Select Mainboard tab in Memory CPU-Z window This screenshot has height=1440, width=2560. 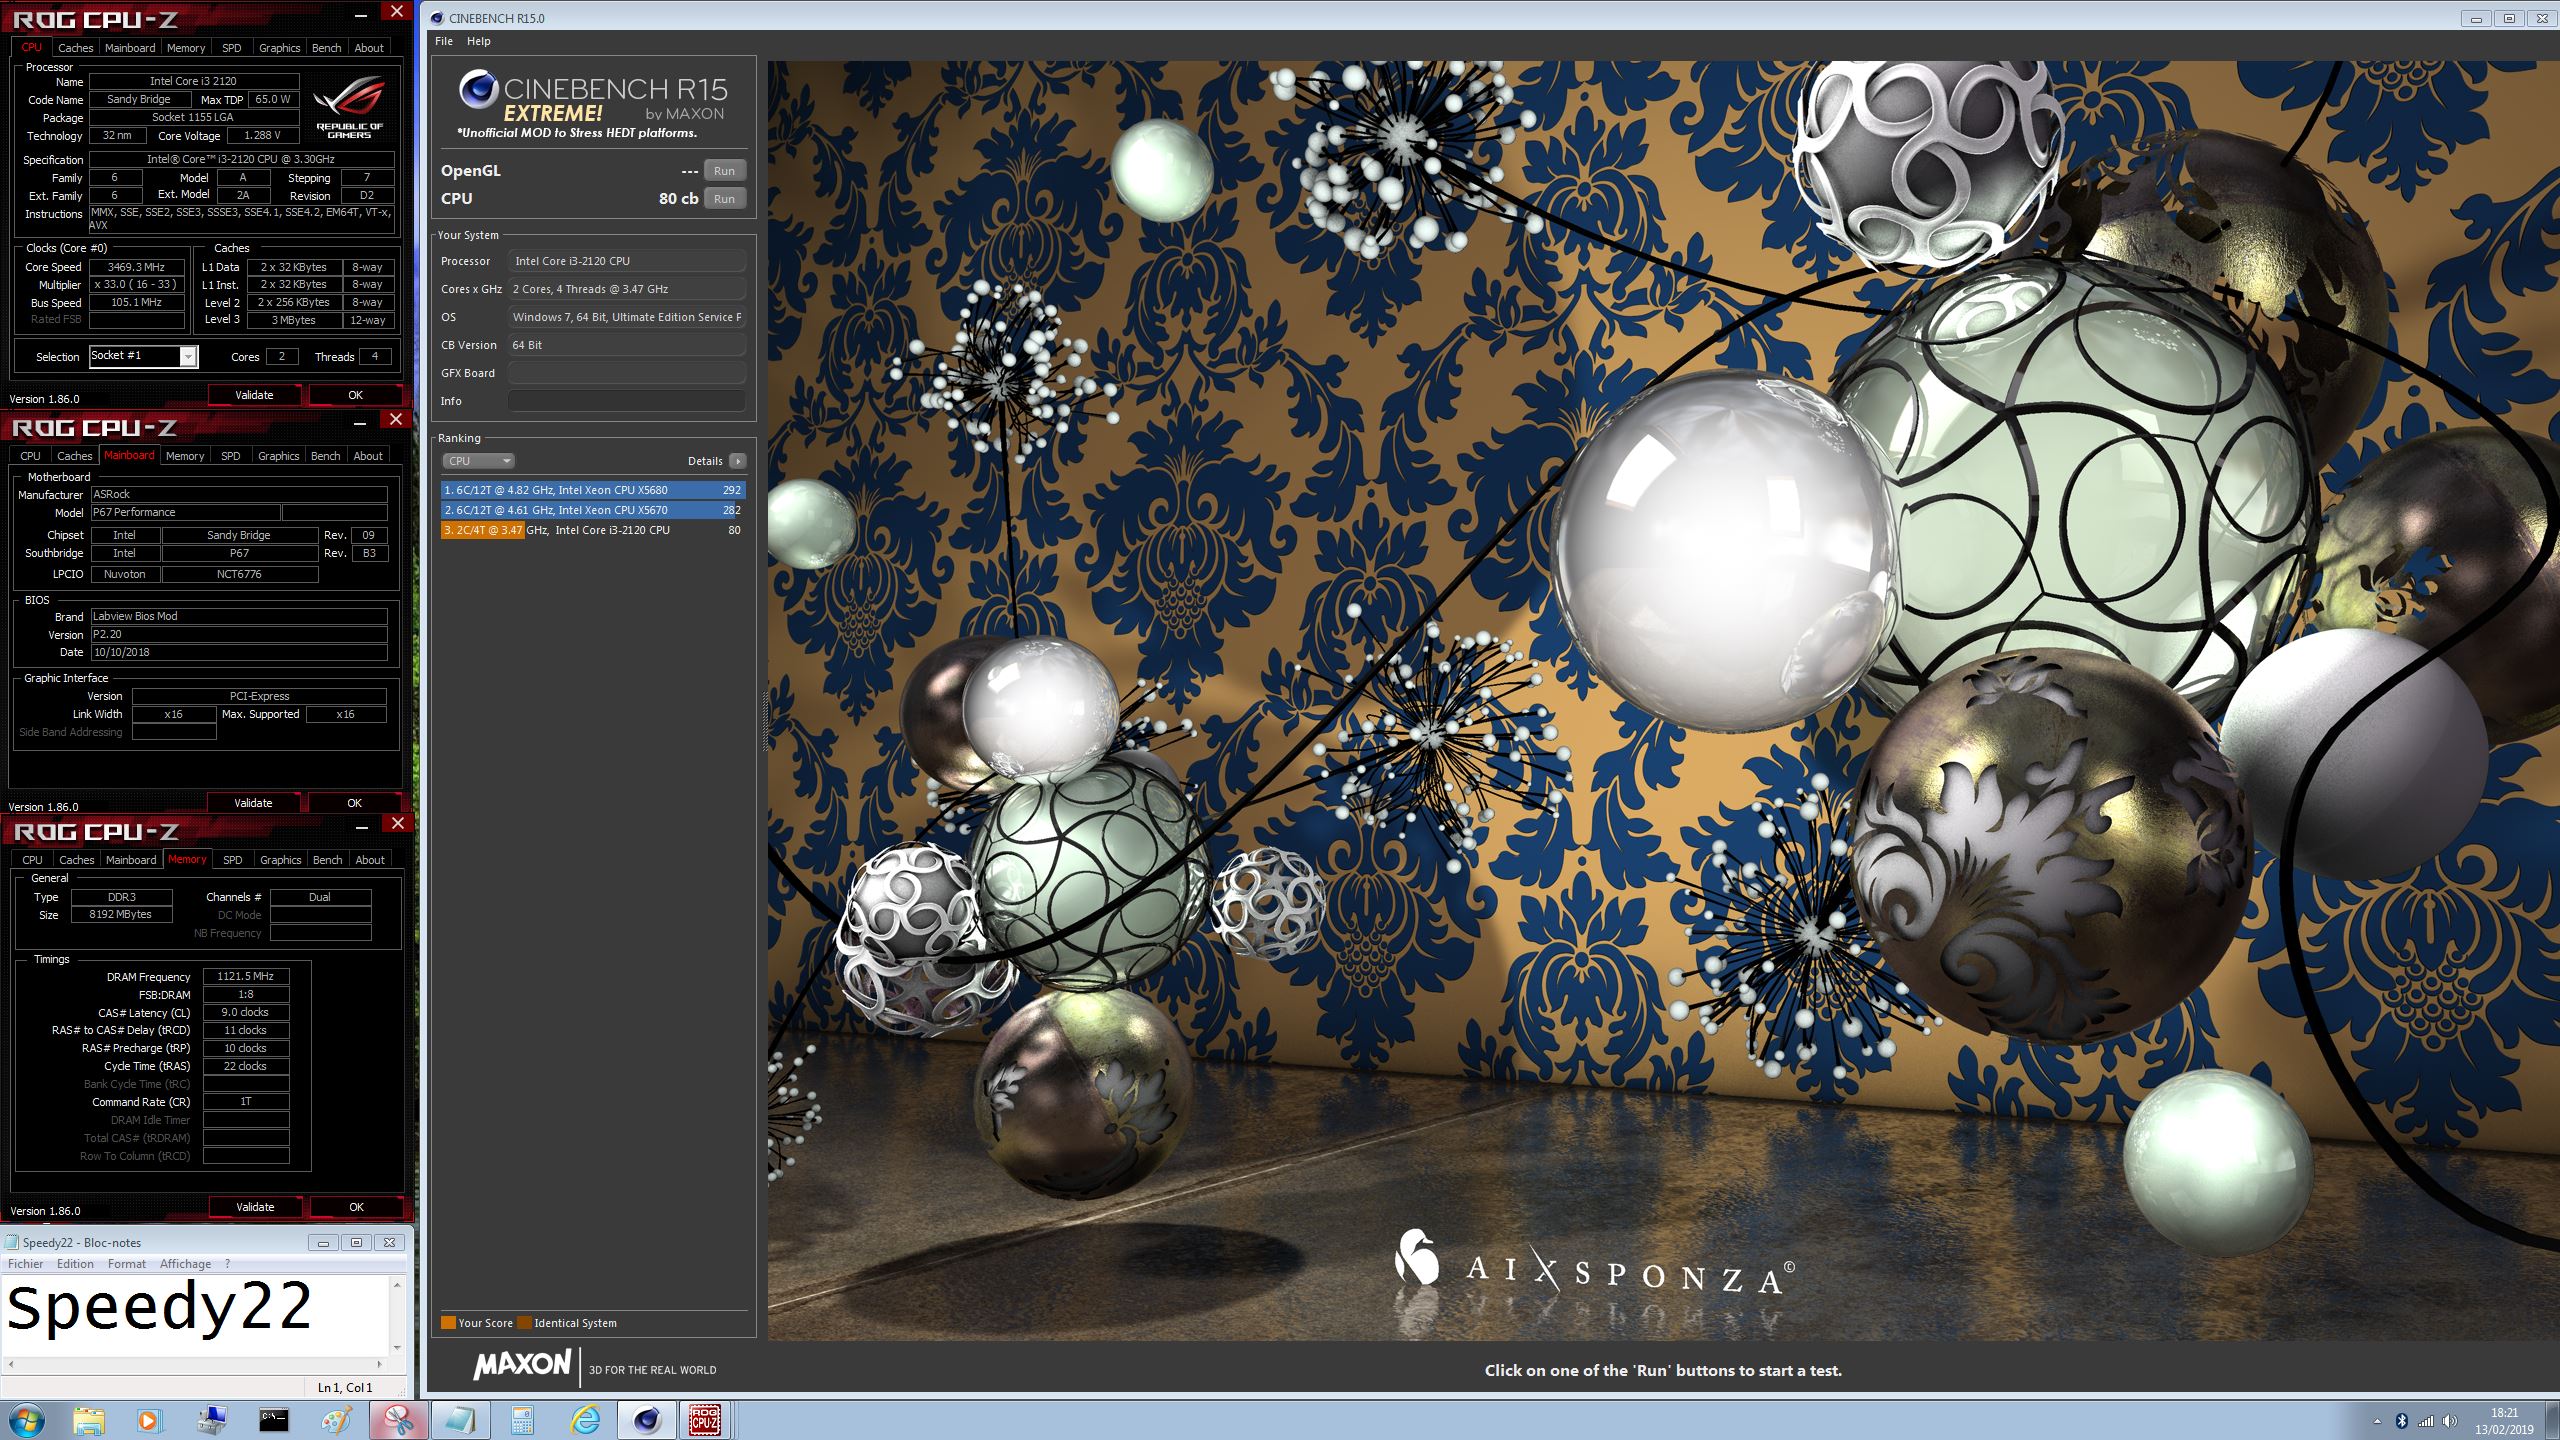(x=131, y=860)
